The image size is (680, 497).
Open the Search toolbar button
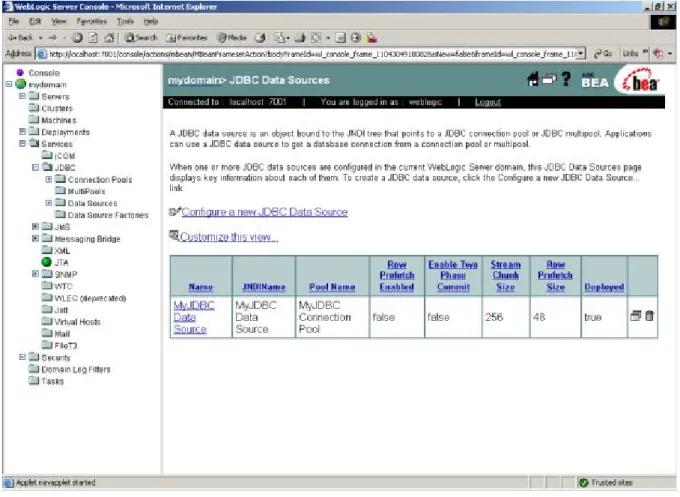pyautogui.click(x=141, y=38)
